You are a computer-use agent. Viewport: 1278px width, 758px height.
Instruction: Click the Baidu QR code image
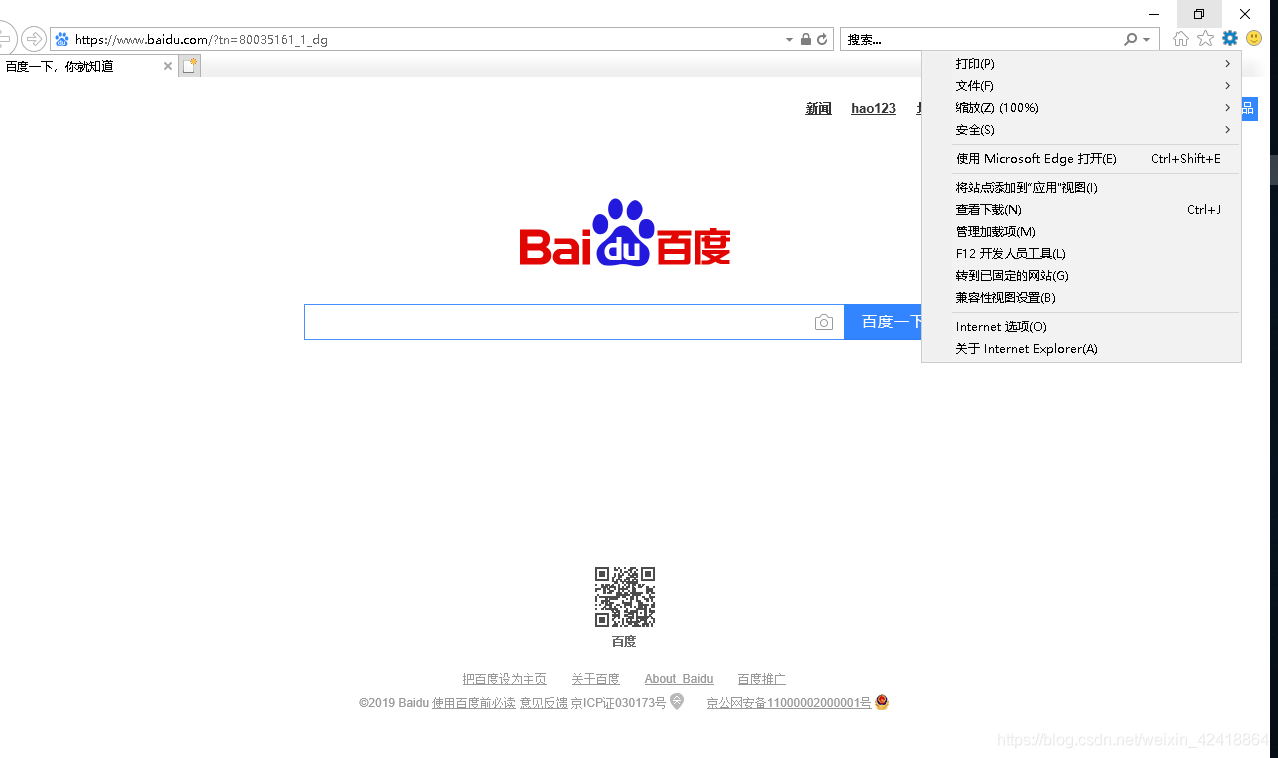624,597
